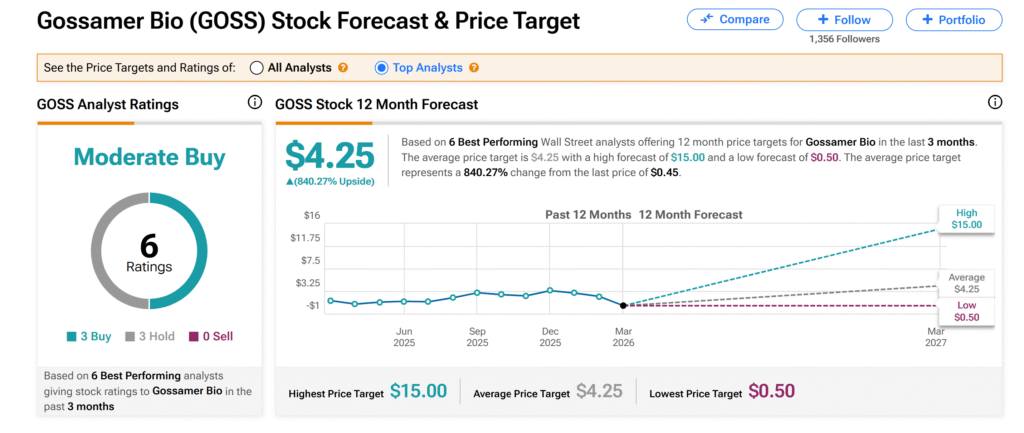Click the help icon next to All Analysts
This screenshot has height=433, width=1024.
pos(343,68)
